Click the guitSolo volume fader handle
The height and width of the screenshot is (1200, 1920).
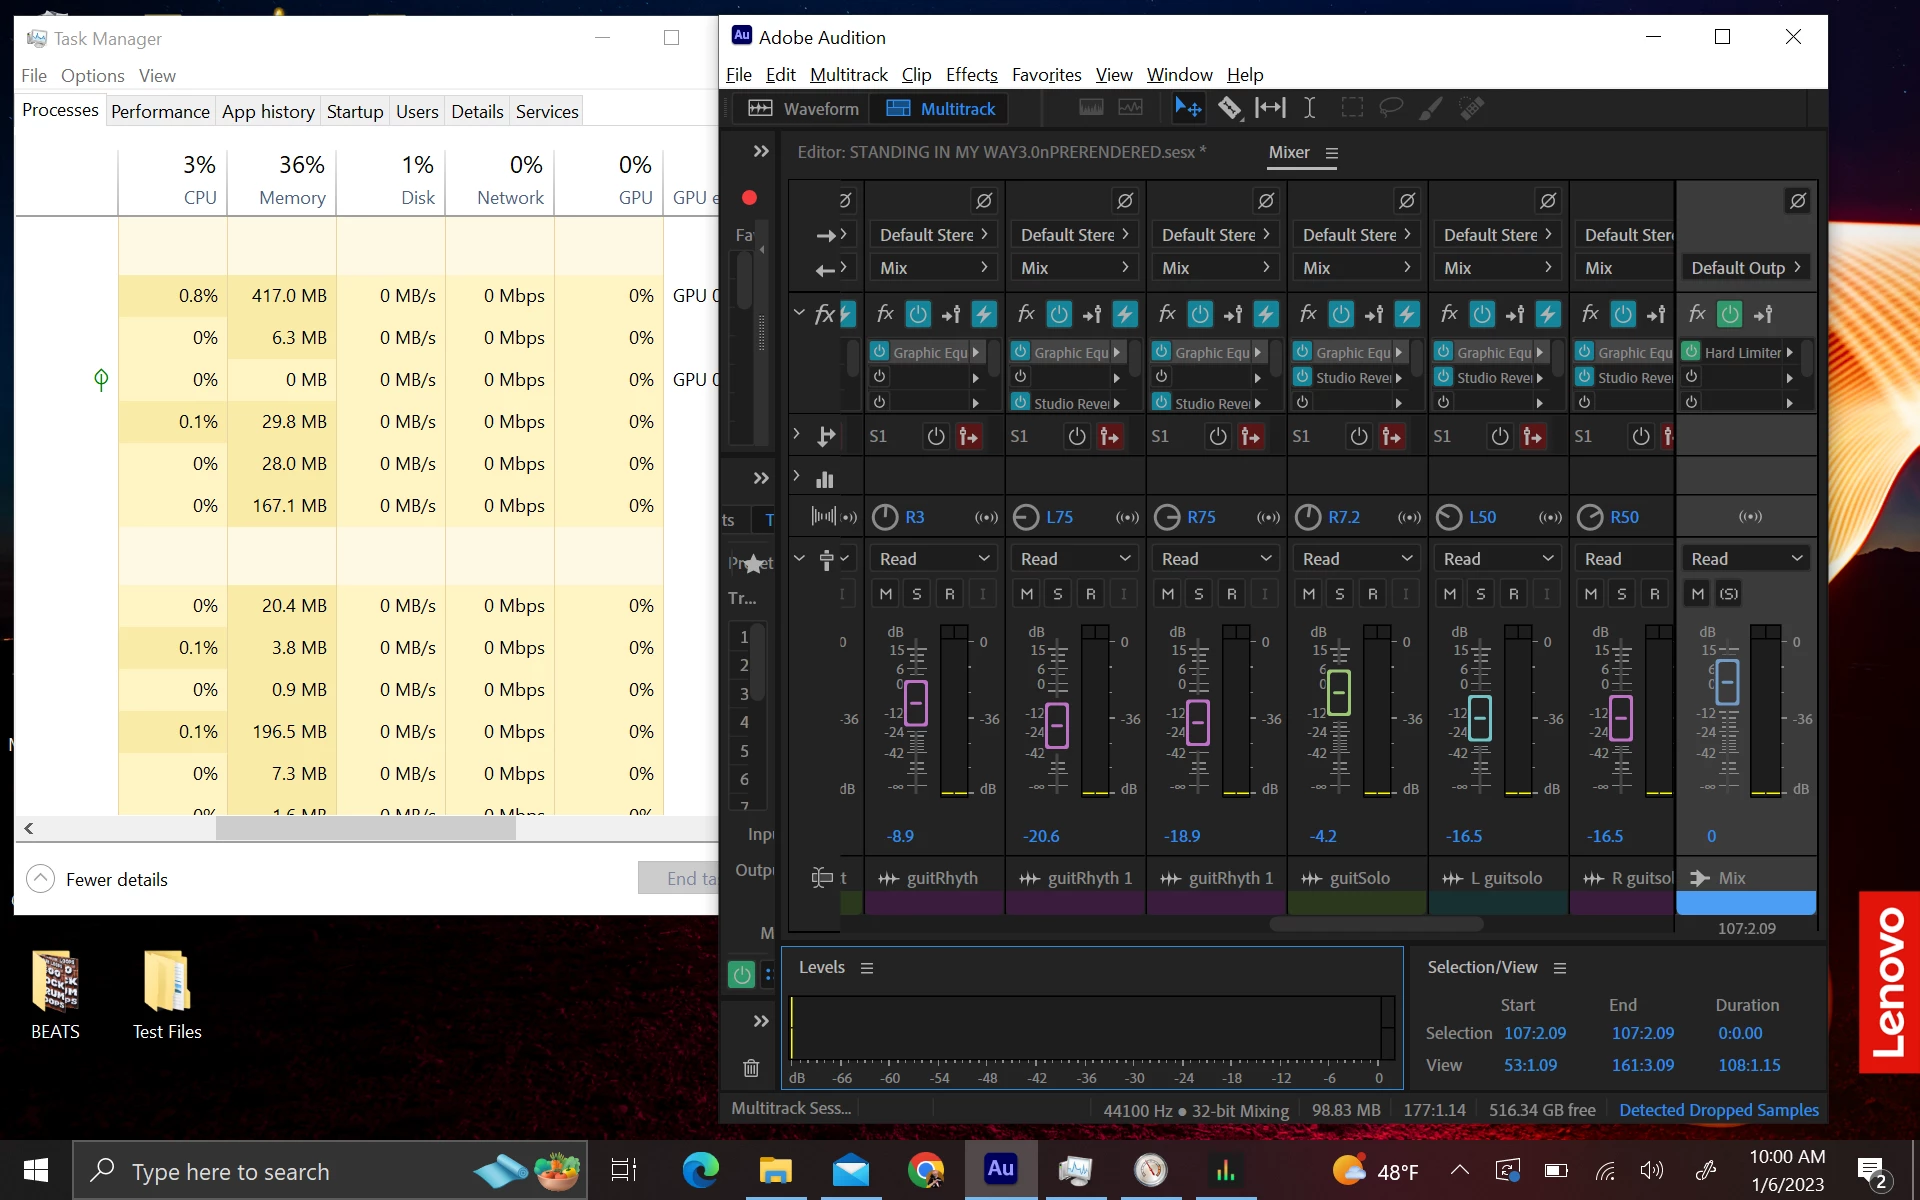(x=1339, y=692)
